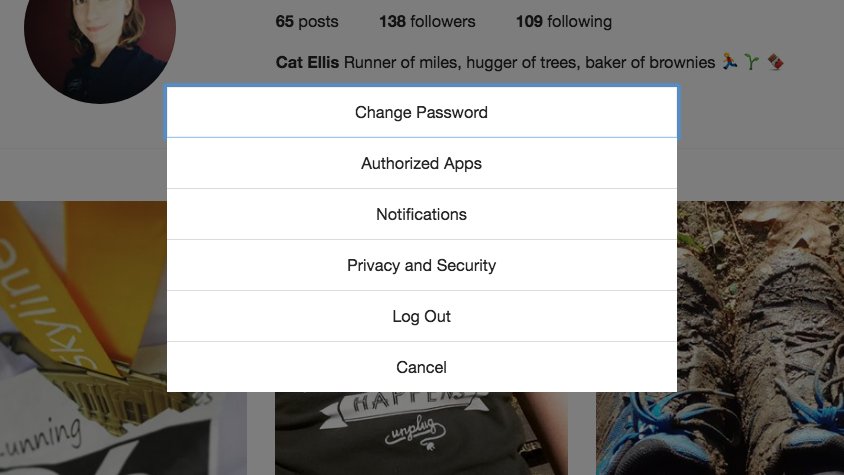
Task: Open Privacy and Security settings
Action: pyautogui.click(x=421, y=265)
